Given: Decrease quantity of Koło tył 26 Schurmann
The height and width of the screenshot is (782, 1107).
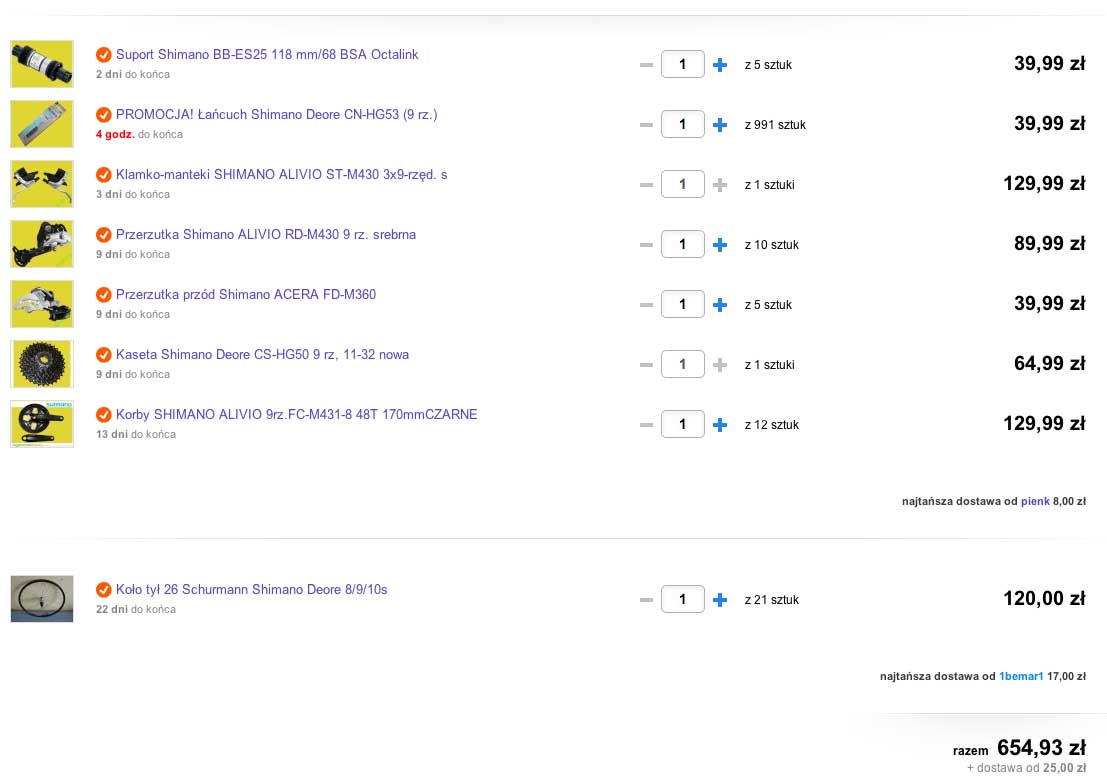Looking at the screenshot, I should [646, 600].
